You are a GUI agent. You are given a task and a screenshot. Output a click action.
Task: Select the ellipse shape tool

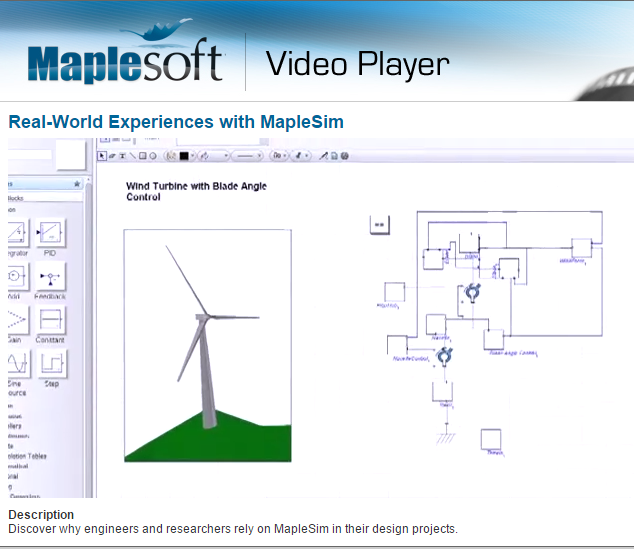coord(153,156)
